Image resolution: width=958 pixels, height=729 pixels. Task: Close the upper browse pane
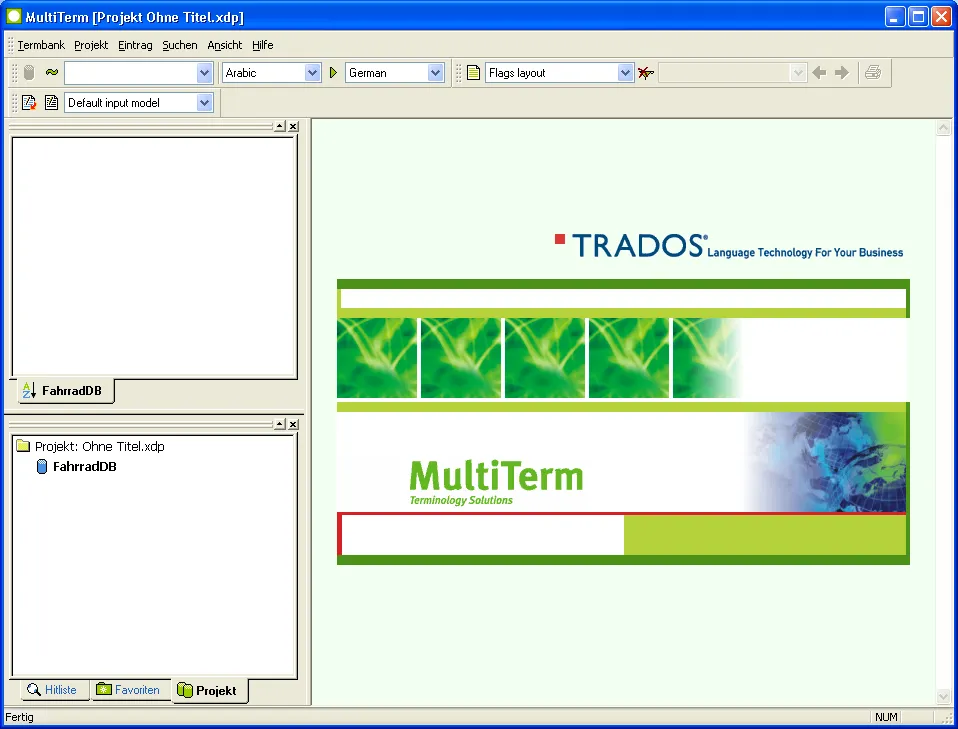tap(293, 126)
